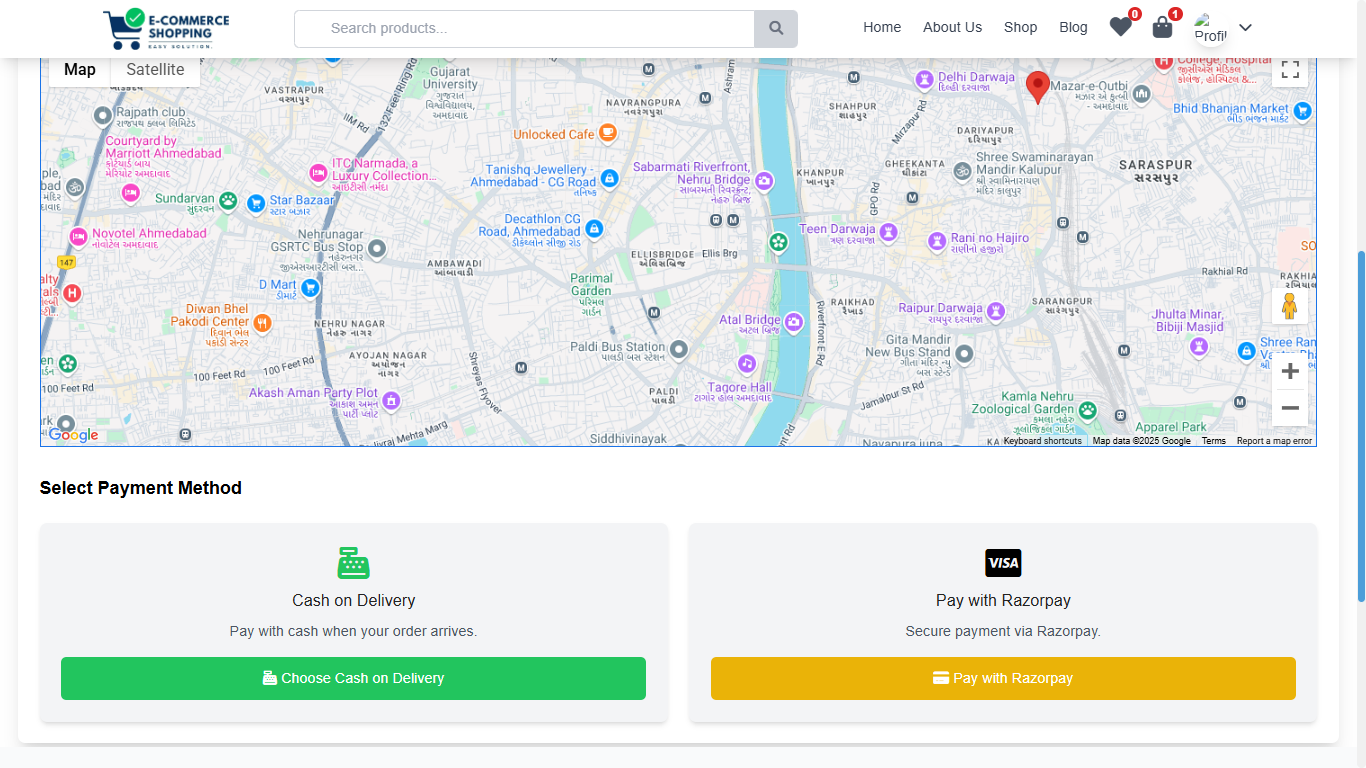Click Sundarvan park marker
This screenshot has height=768, width=1366.
pos(228,200)
